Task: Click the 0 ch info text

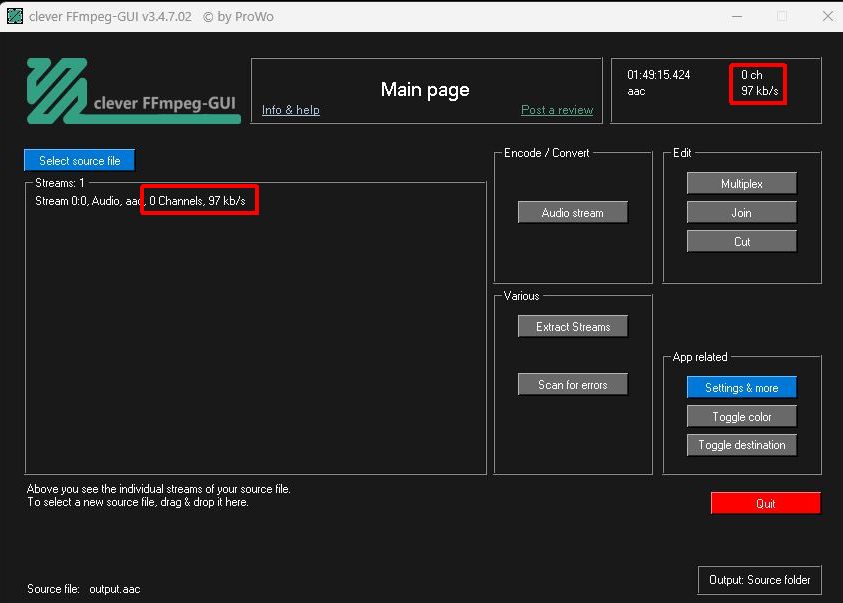Action: [x=752, y=75]
